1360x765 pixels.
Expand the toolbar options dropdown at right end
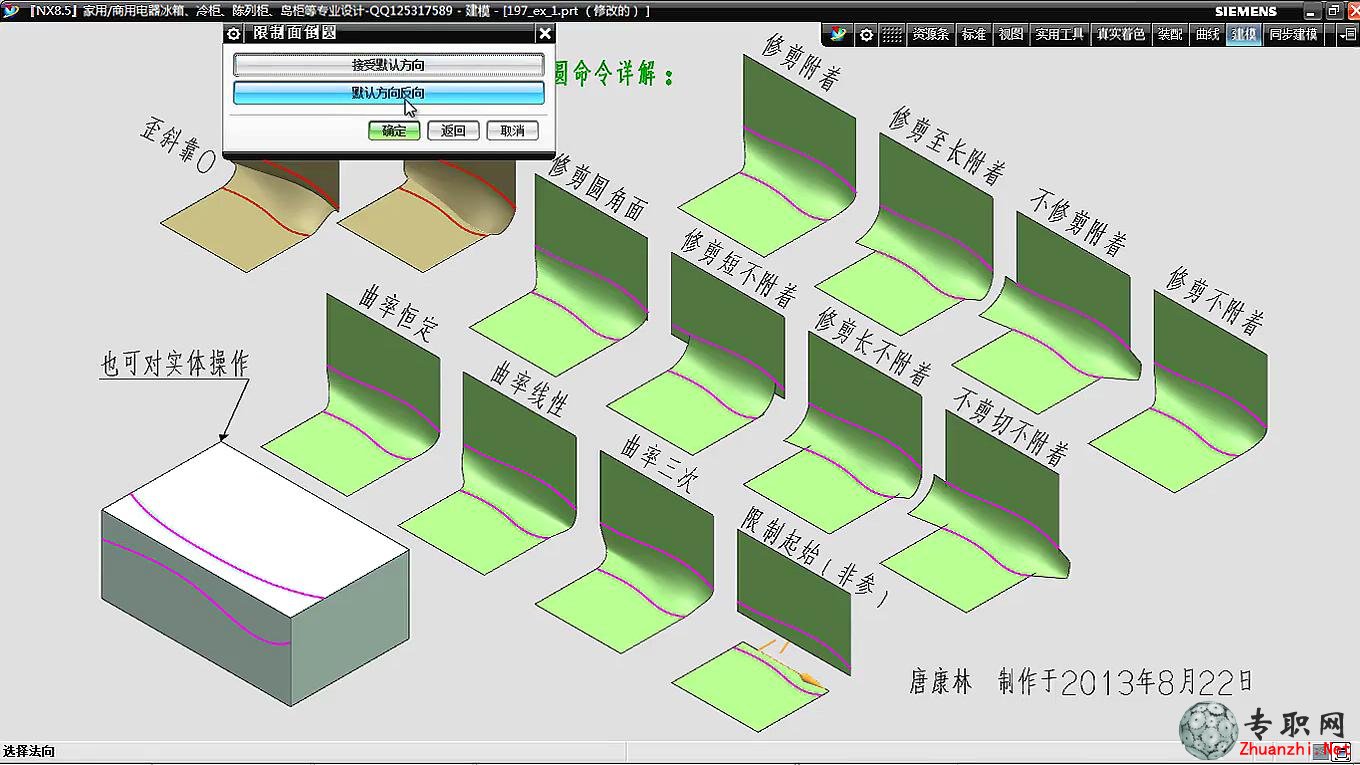(x=1349, y=35)
